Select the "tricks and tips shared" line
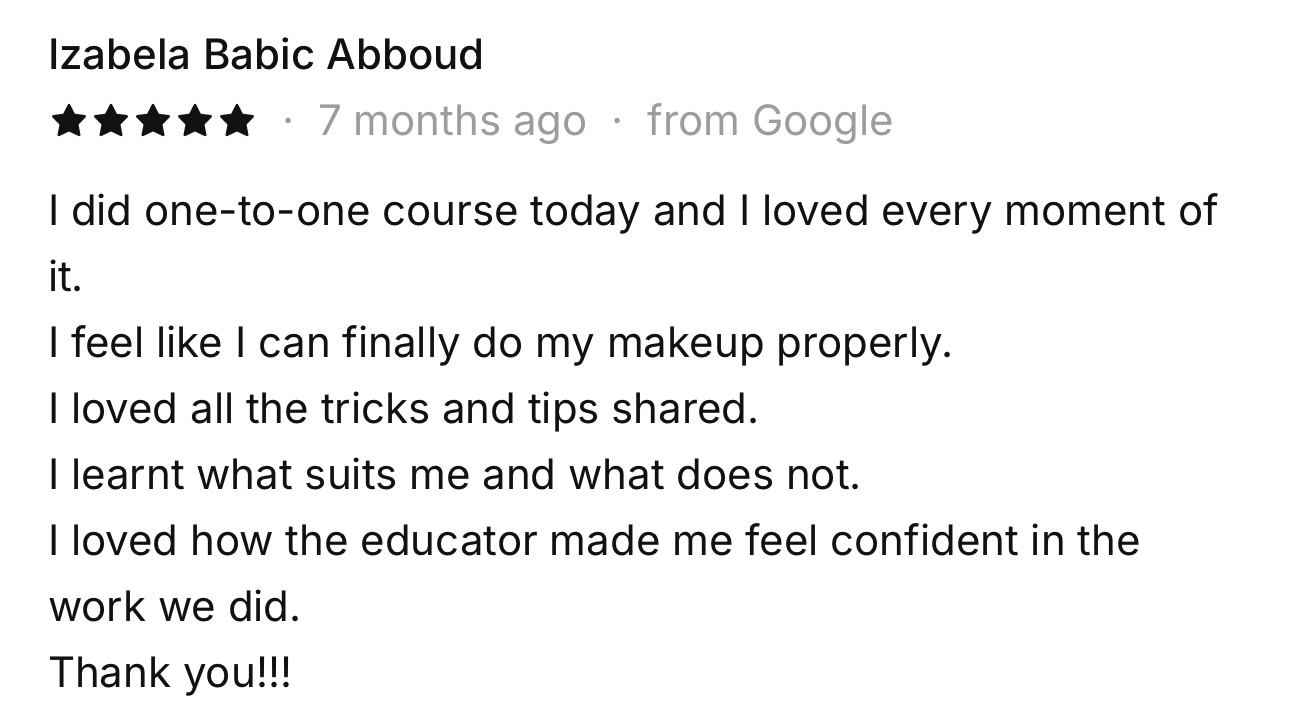1290x716 pixels. [403, 409]
